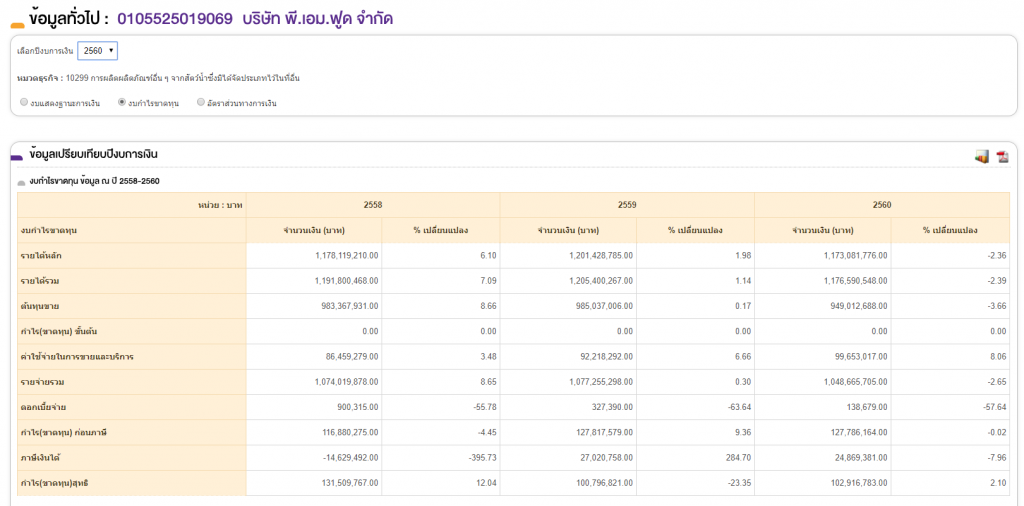Select อัตราส่วนทางการเงิน radio button
Image resolution: width=1024 pixels, height=506 pixels.
coord(200,103)
